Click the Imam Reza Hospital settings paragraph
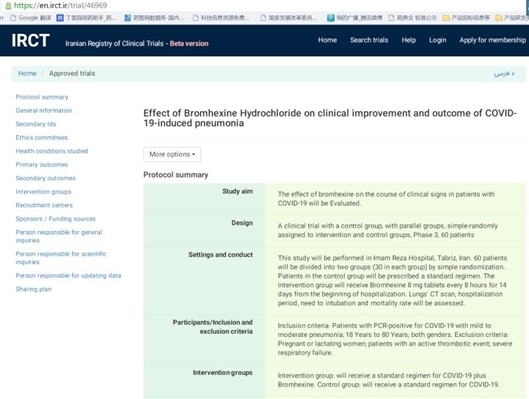529x399 pixels. pyautogui.click(x=392, y=280)
